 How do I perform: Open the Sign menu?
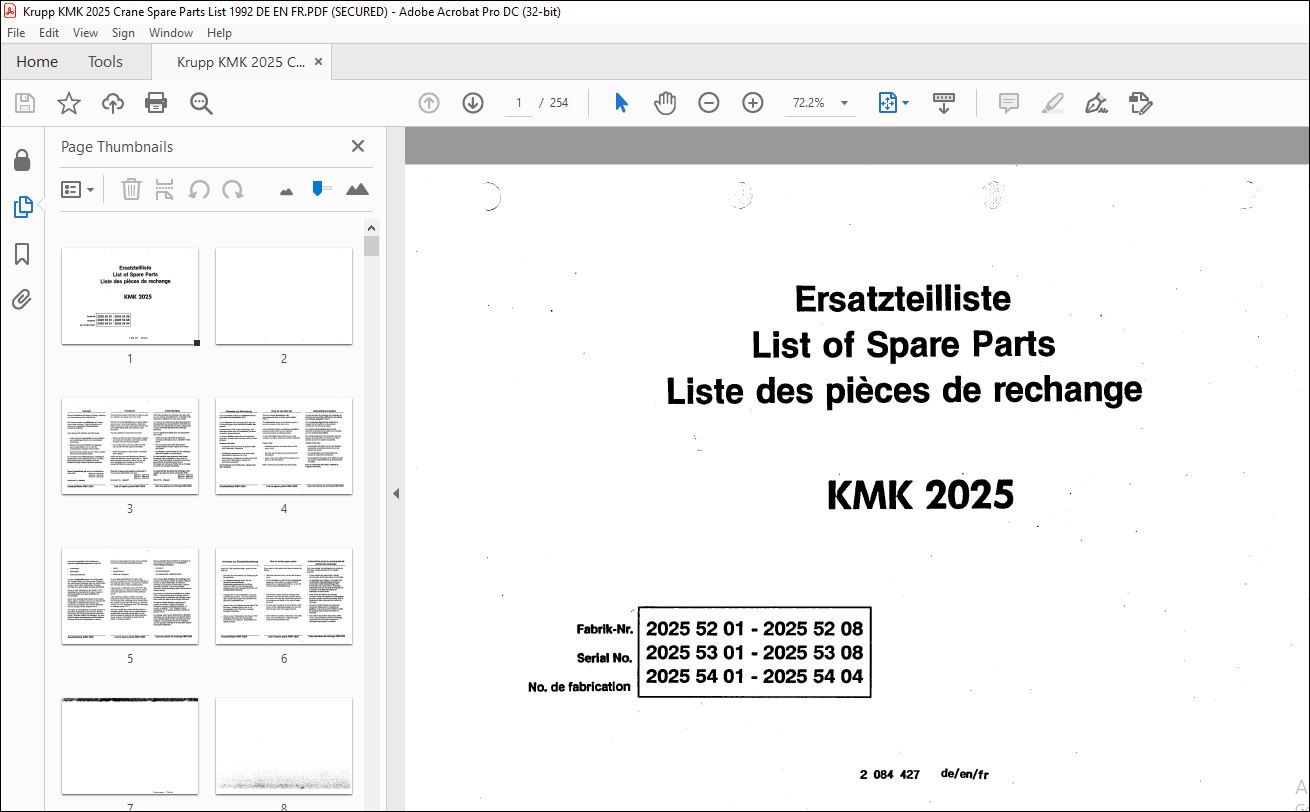[x=123, y=33]
